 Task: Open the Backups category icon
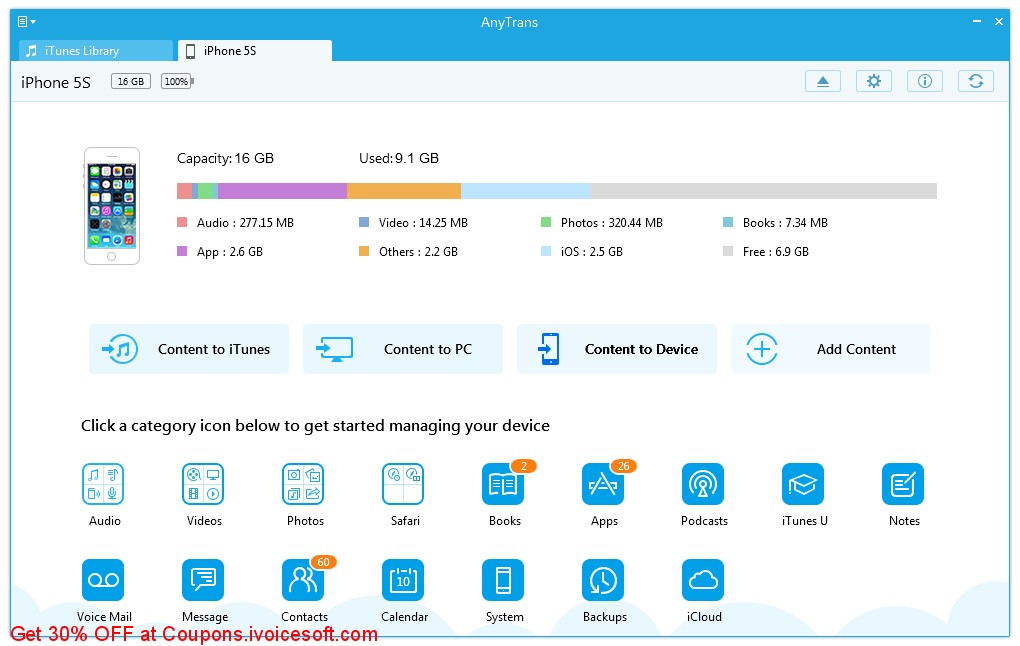pyautogui.click(x=603, y=580)
